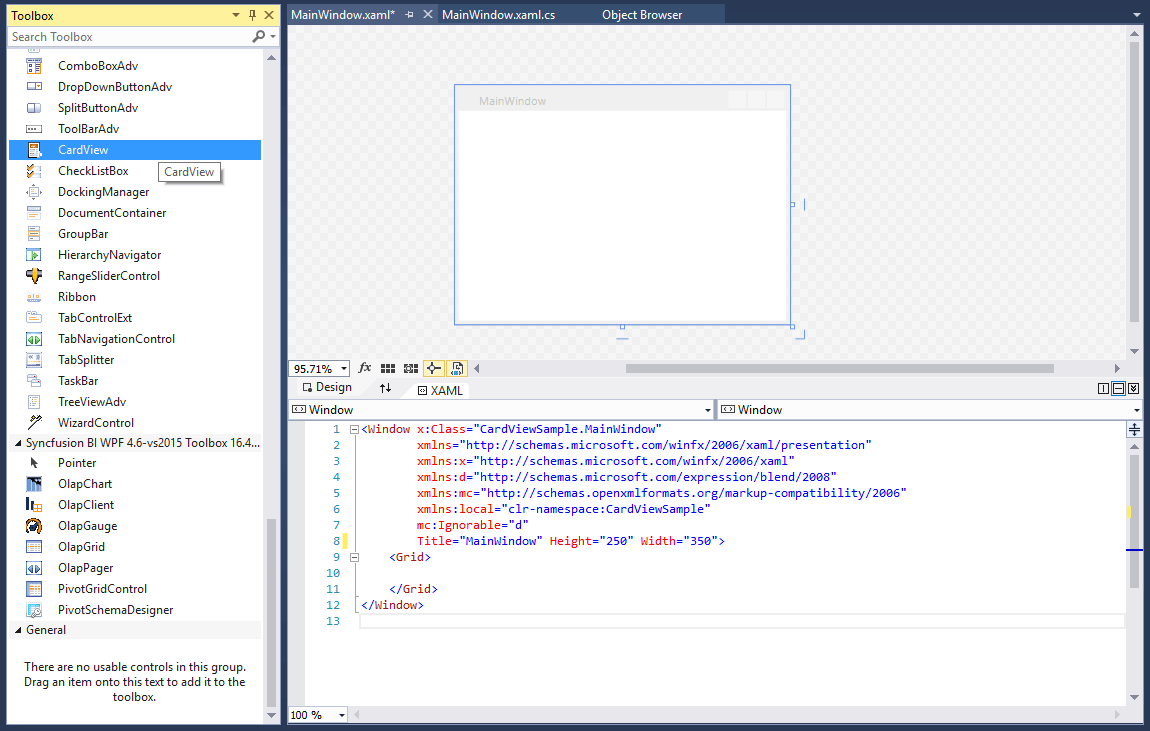Toggle snapping to snaplines in designer toolbar

[x=433, y=368]
